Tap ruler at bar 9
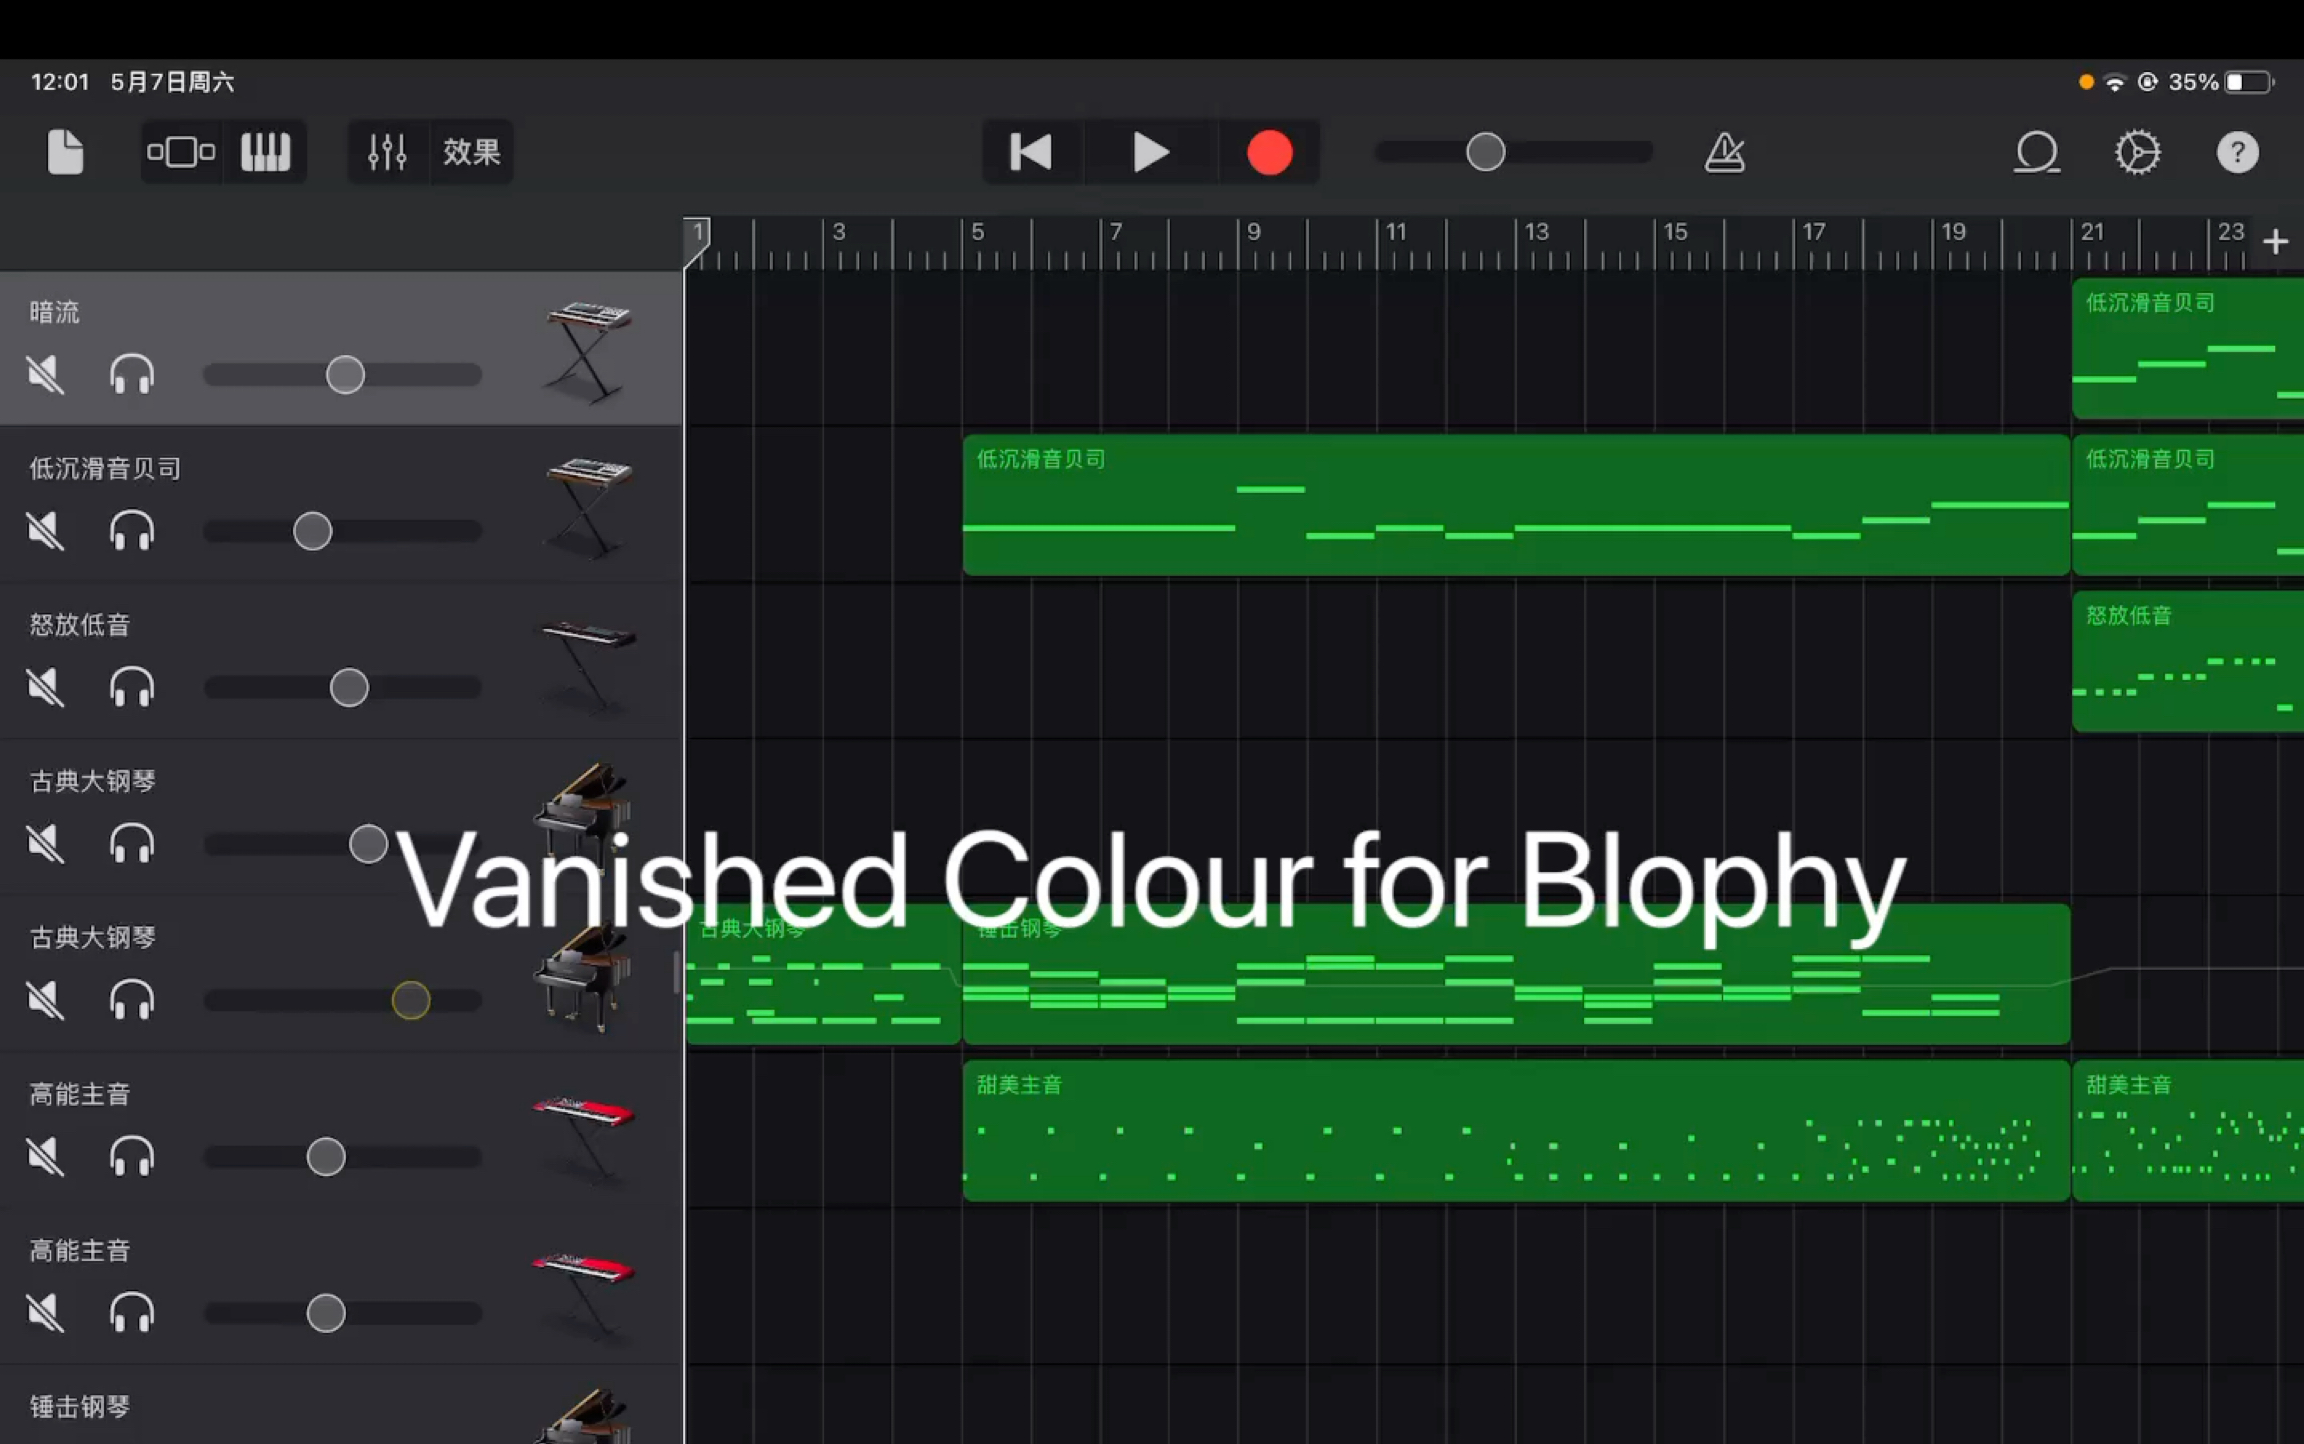This screenshot has height=1444, width=2304. pyautogui.click(x=1253, y=232)
